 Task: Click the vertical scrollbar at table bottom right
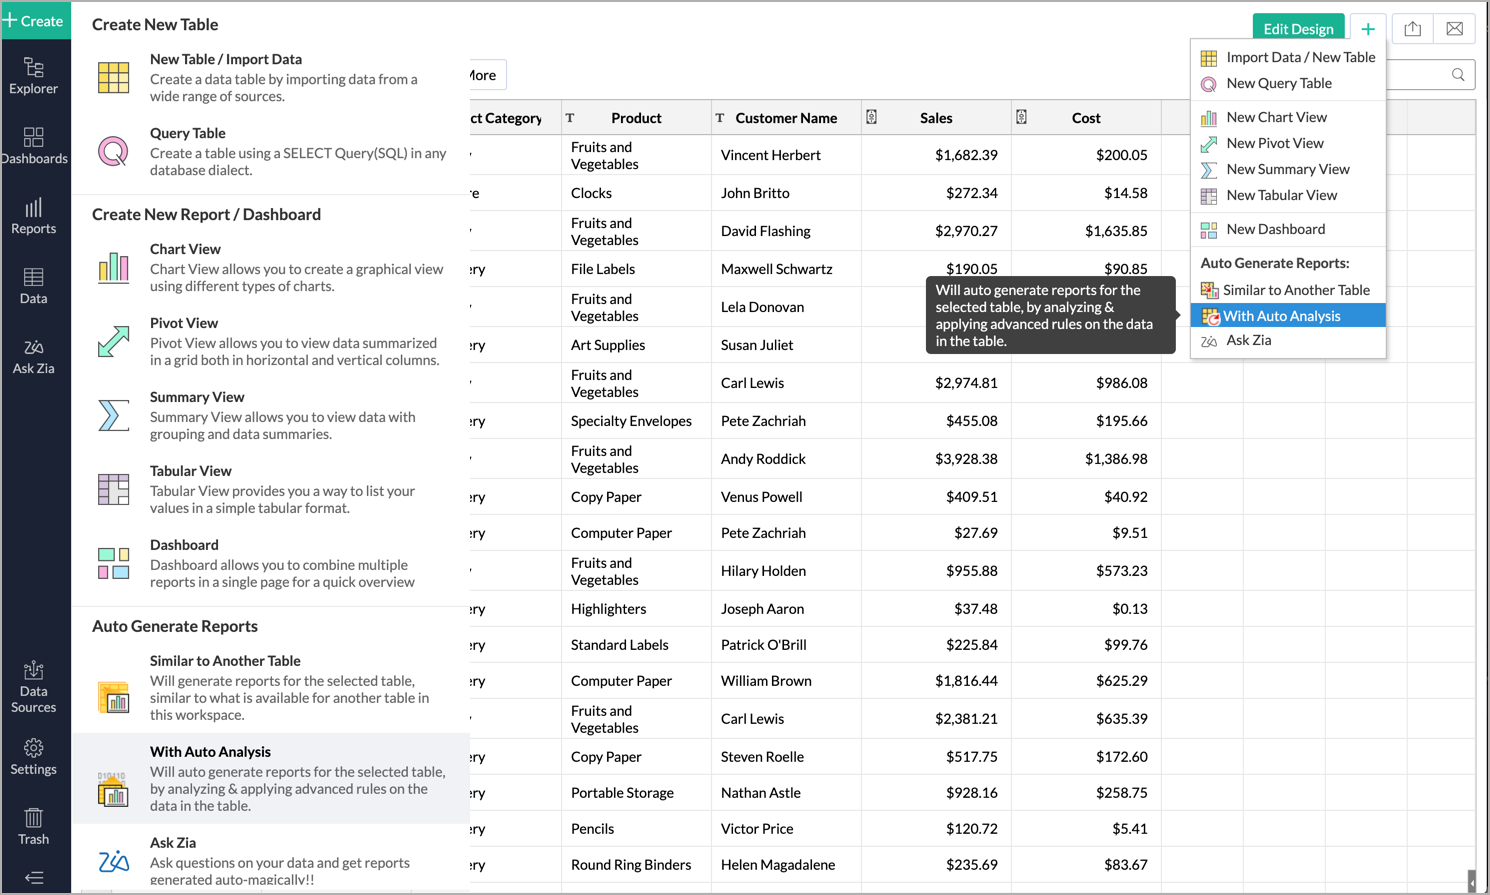click(1471, 880)
